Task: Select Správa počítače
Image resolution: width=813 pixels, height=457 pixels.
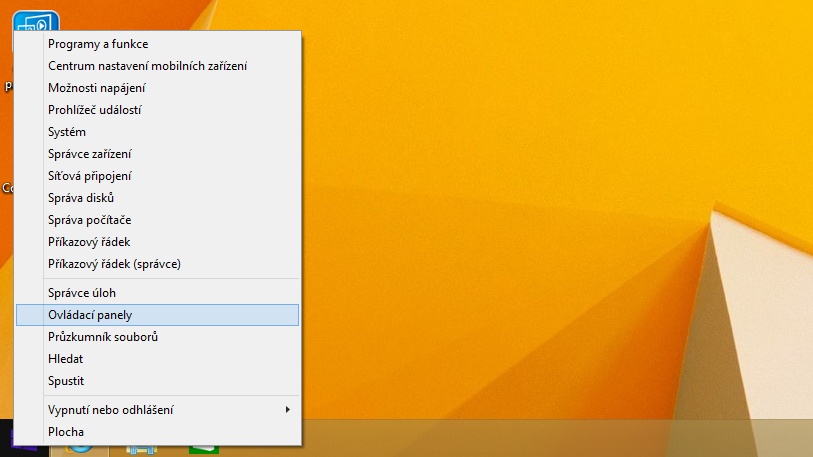Action: (x=89, y=220)
